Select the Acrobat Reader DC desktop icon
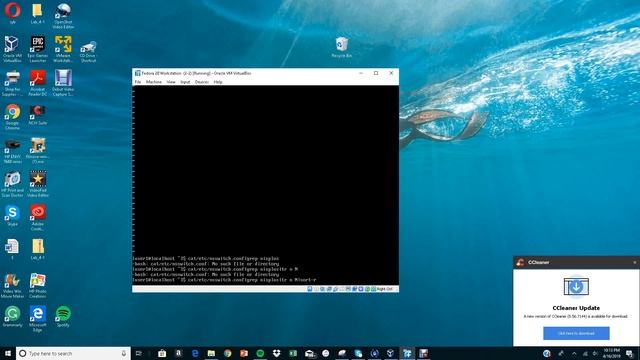 38,83
